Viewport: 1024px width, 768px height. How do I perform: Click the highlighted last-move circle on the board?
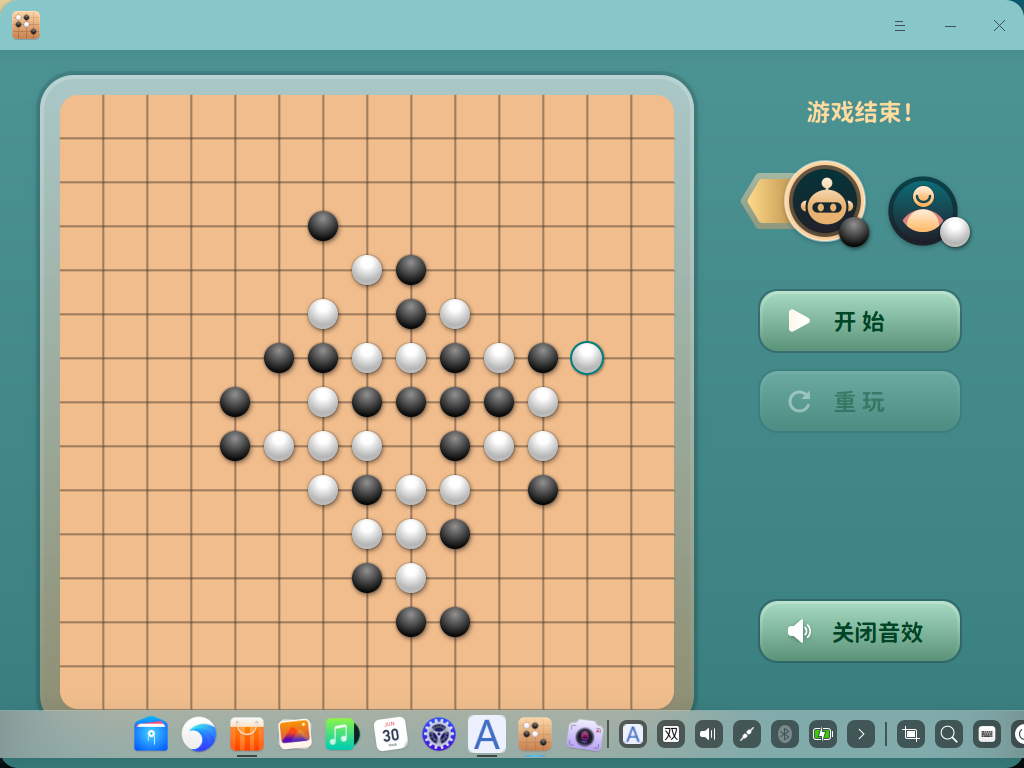pos(587,359)
